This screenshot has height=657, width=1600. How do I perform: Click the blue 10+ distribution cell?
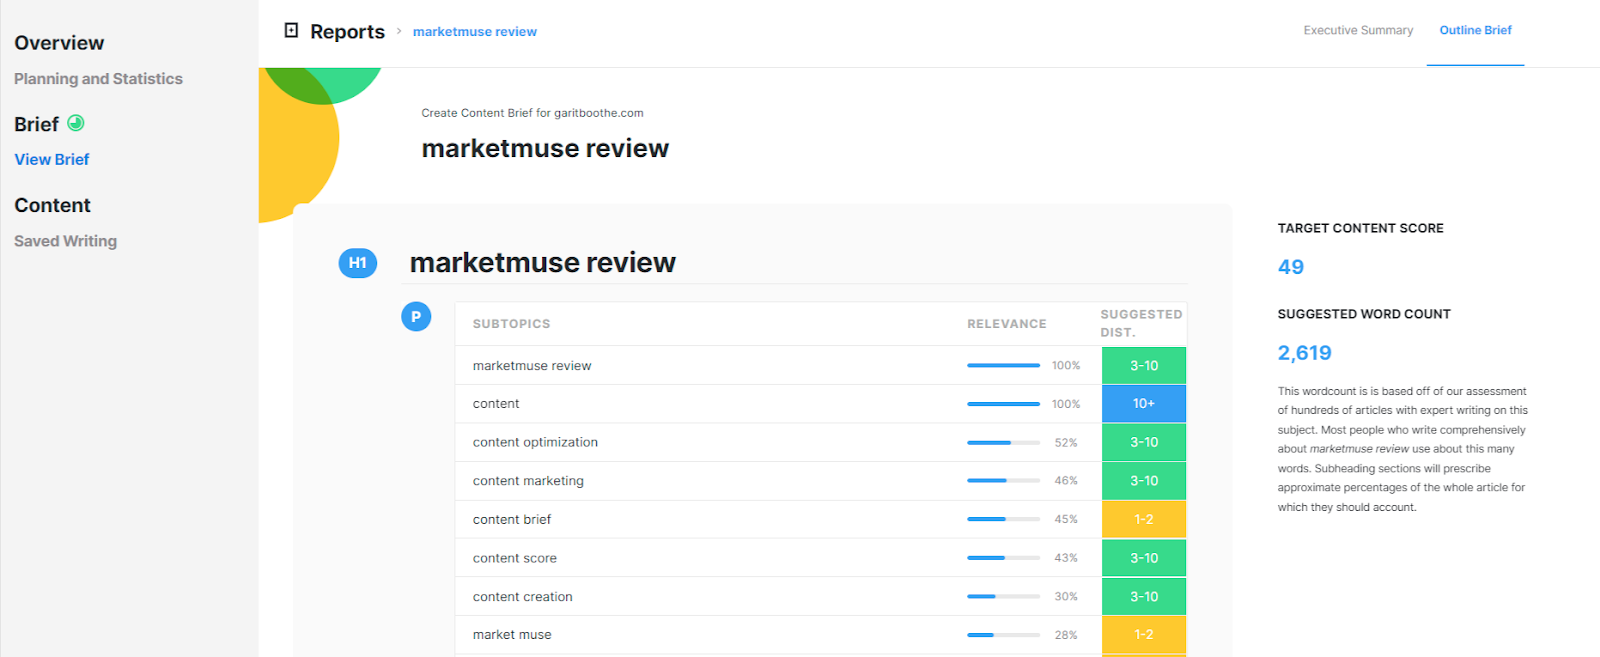pos(1144,404)
